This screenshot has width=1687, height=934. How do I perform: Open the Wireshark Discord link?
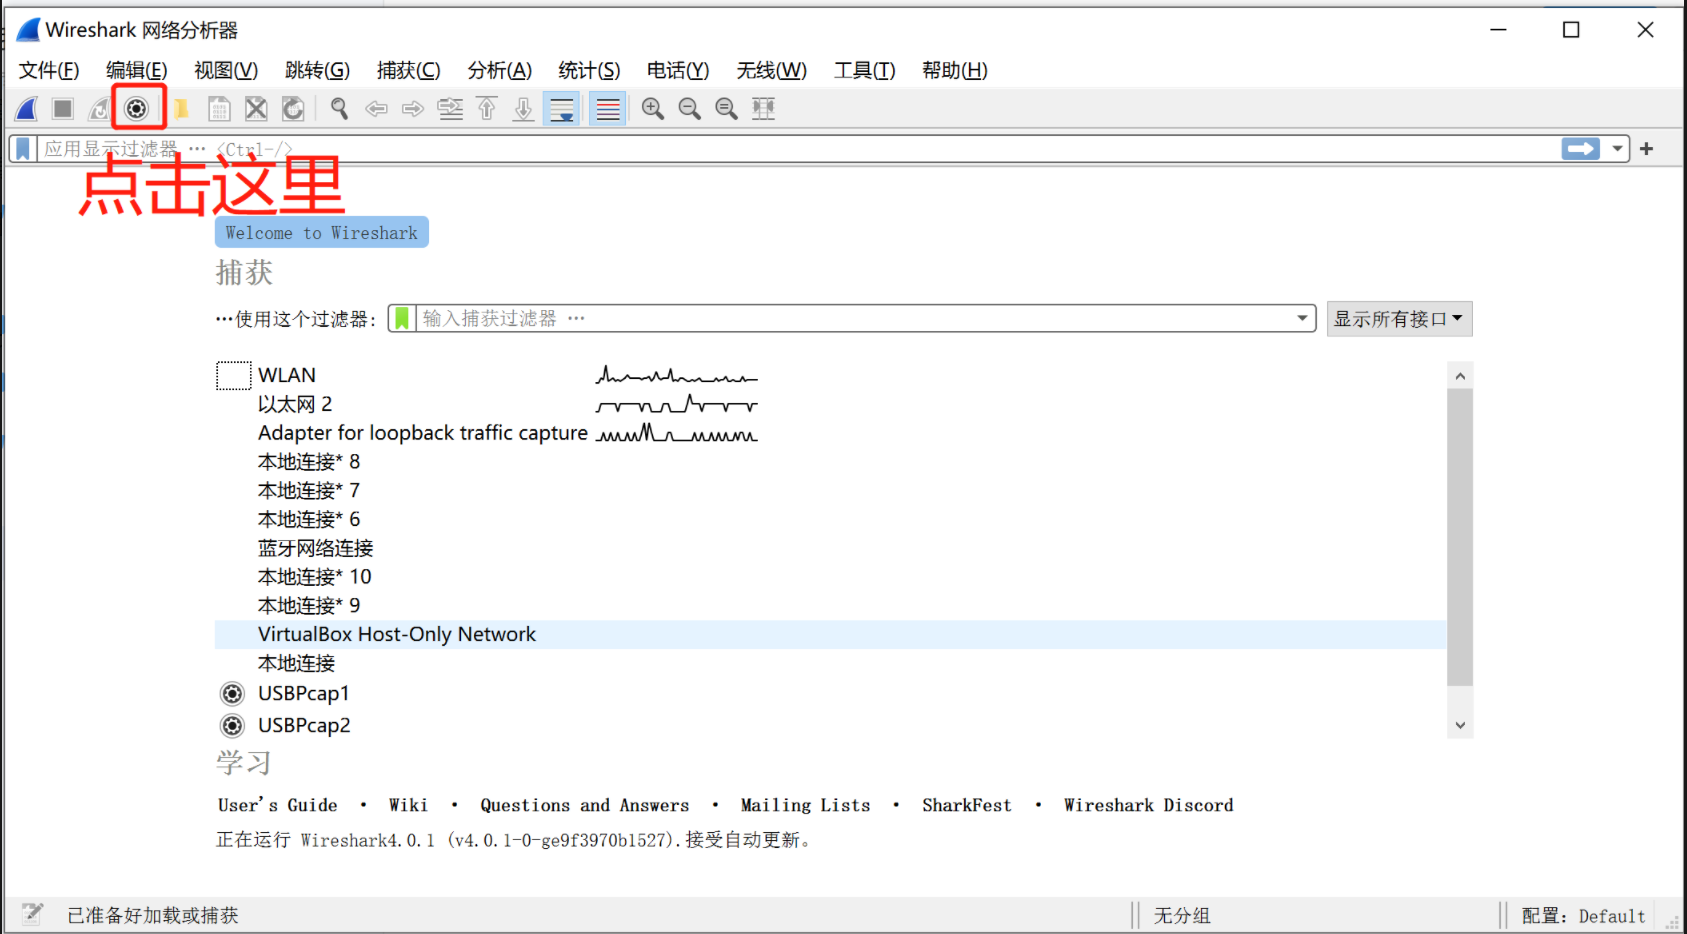(x=1149, y=805)
